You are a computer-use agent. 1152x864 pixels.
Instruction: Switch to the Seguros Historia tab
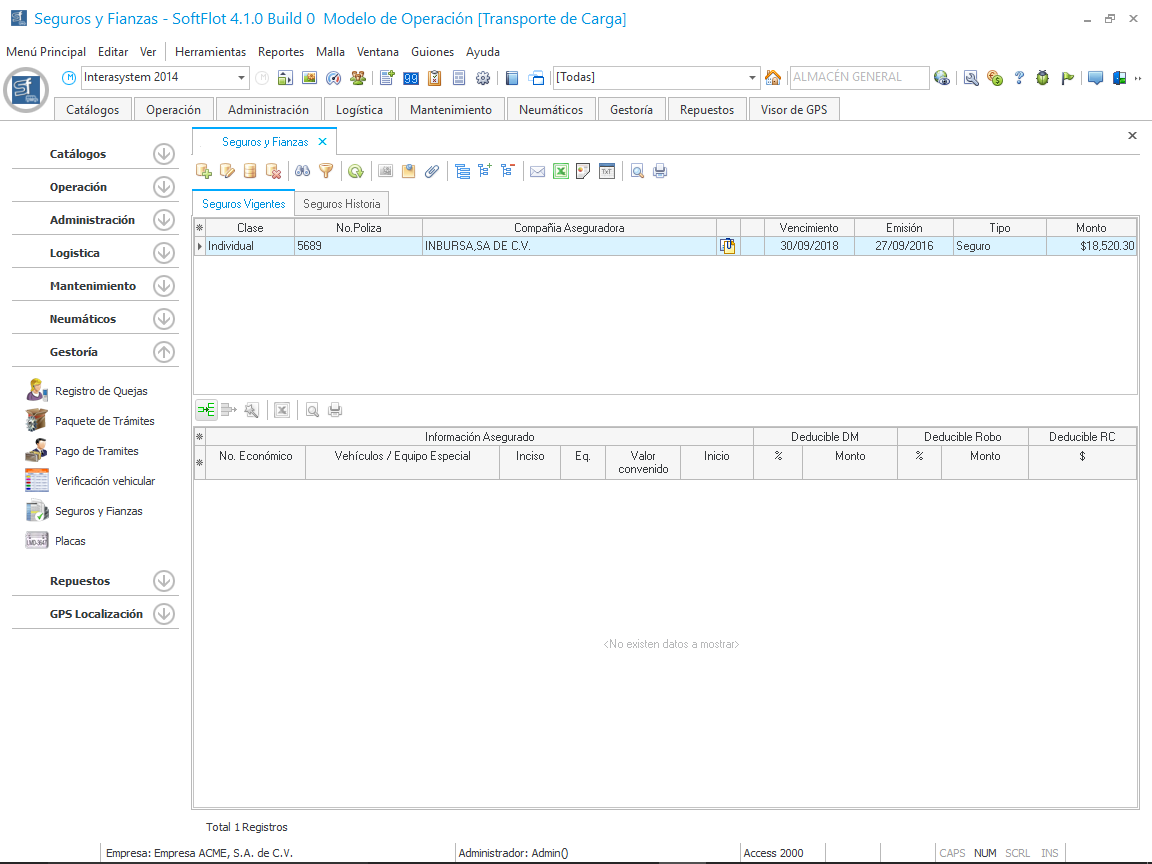341,204
